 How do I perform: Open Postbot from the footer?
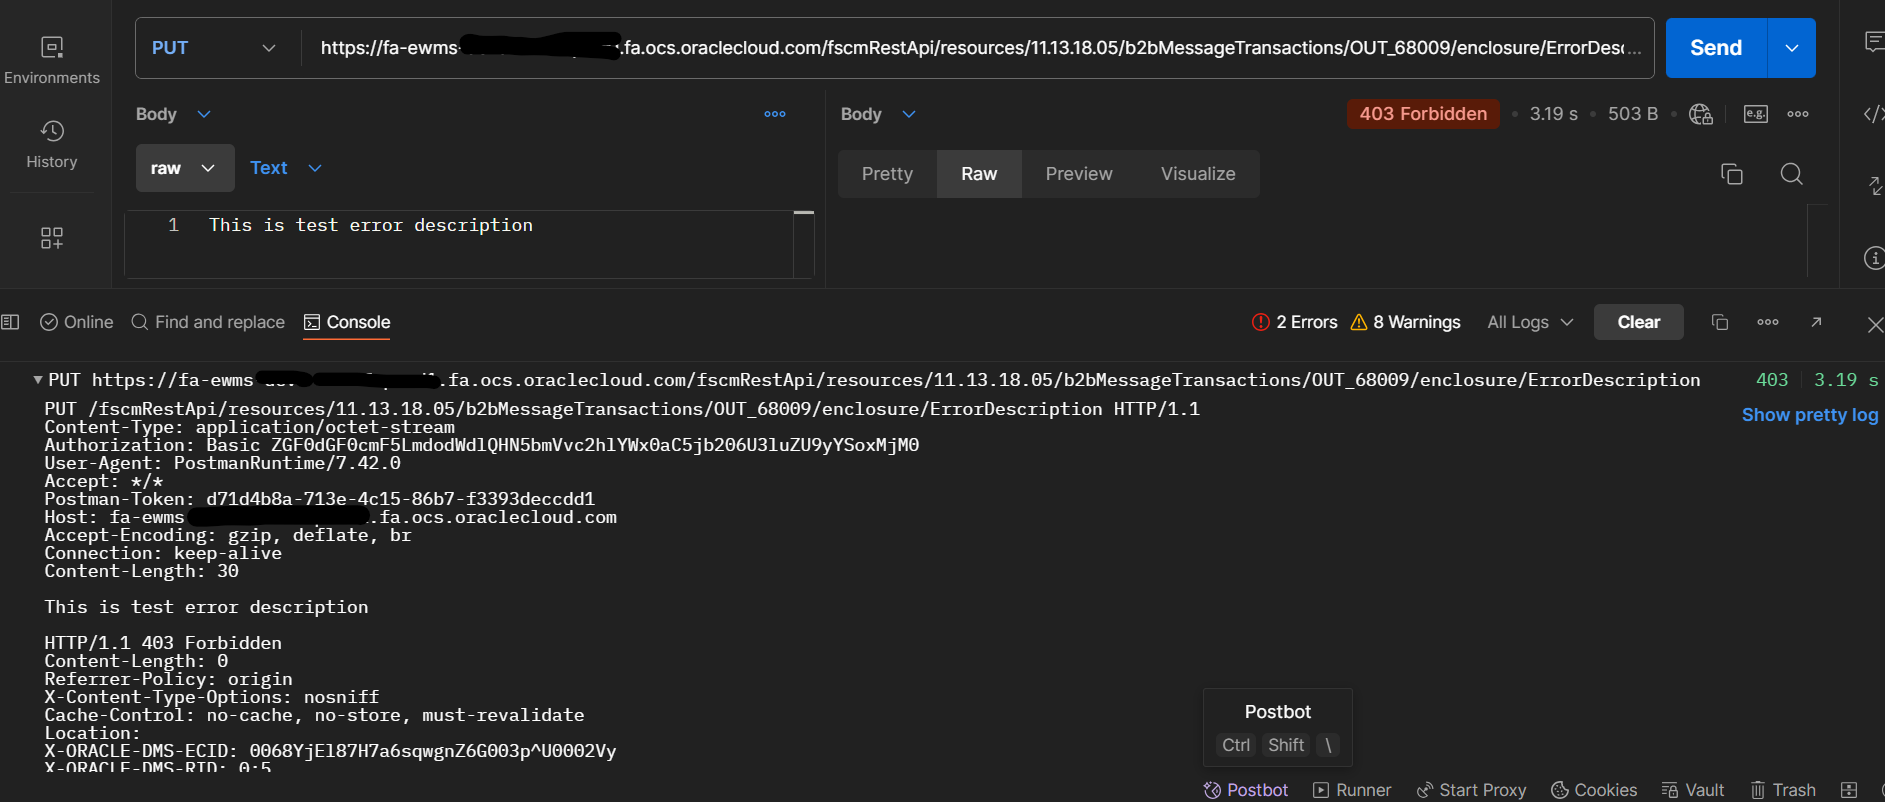(1245, 790)
